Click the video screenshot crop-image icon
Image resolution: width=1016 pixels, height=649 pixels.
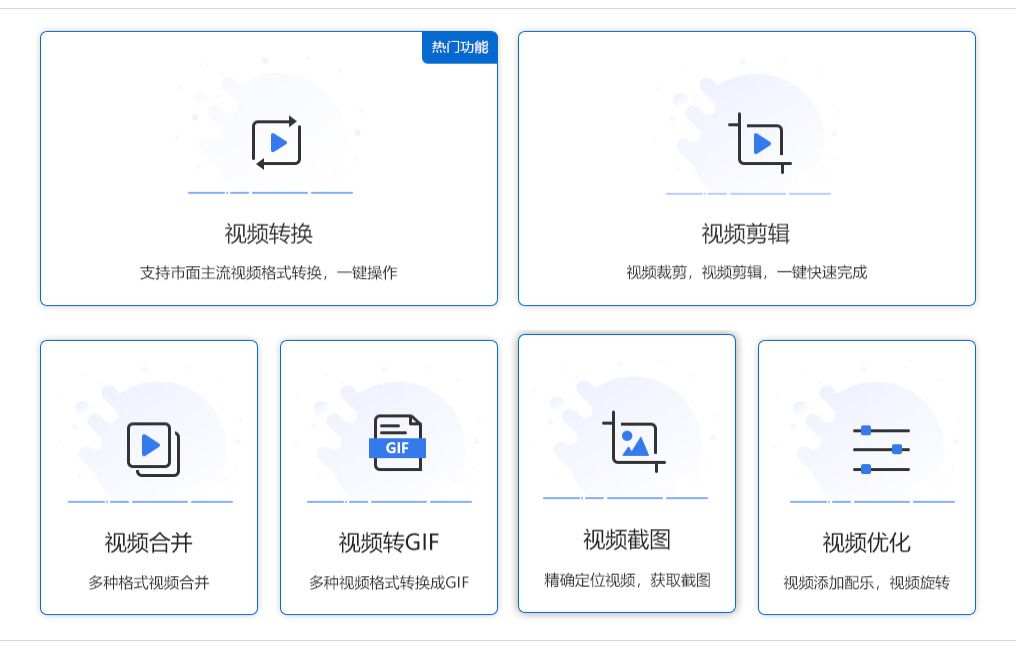click(x=634, y=442)
